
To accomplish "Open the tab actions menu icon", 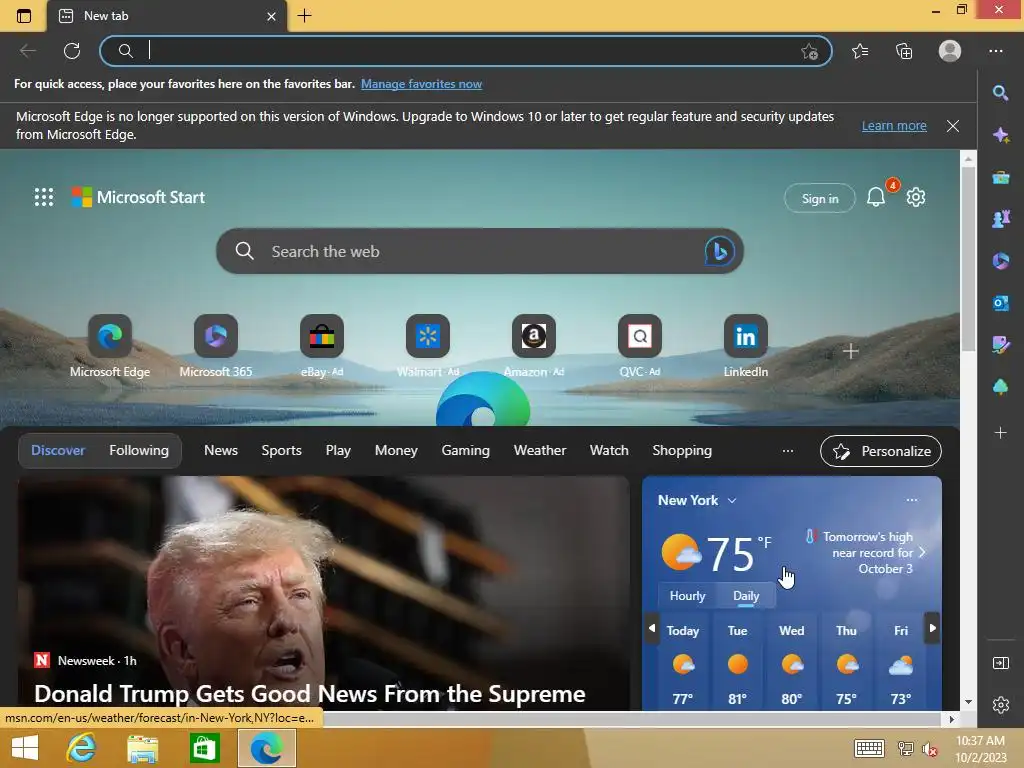I will [24, 16].
